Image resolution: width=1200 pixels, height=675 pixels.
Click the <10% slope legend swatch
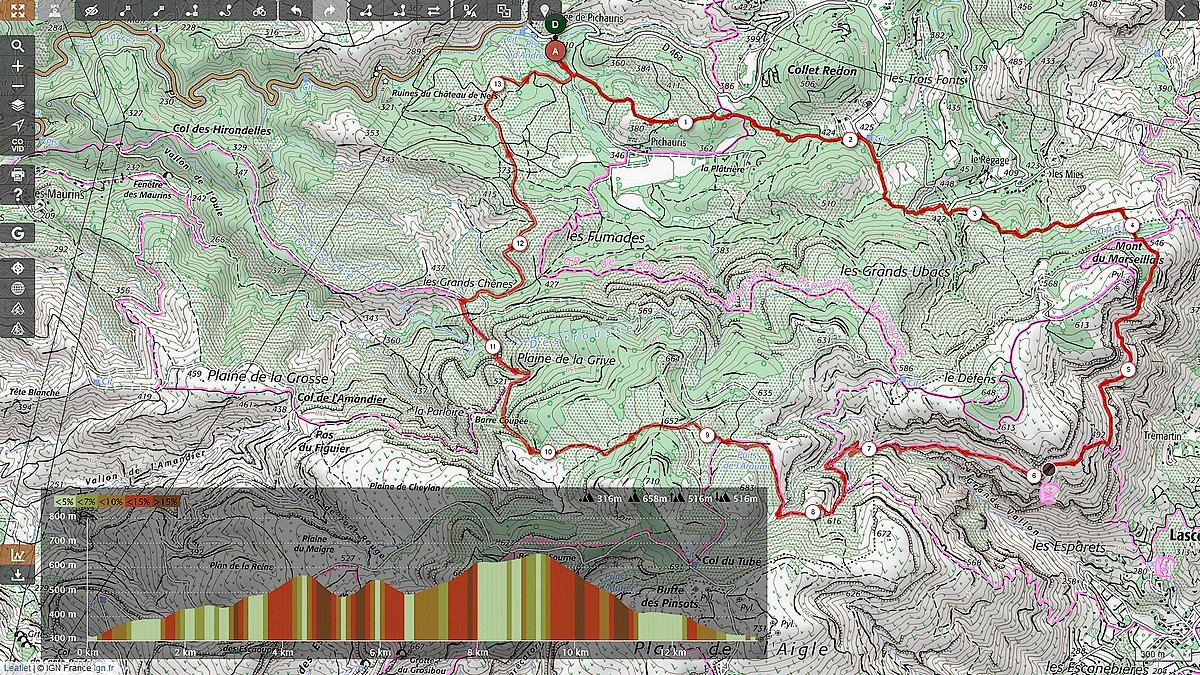[x=111, y=501]
